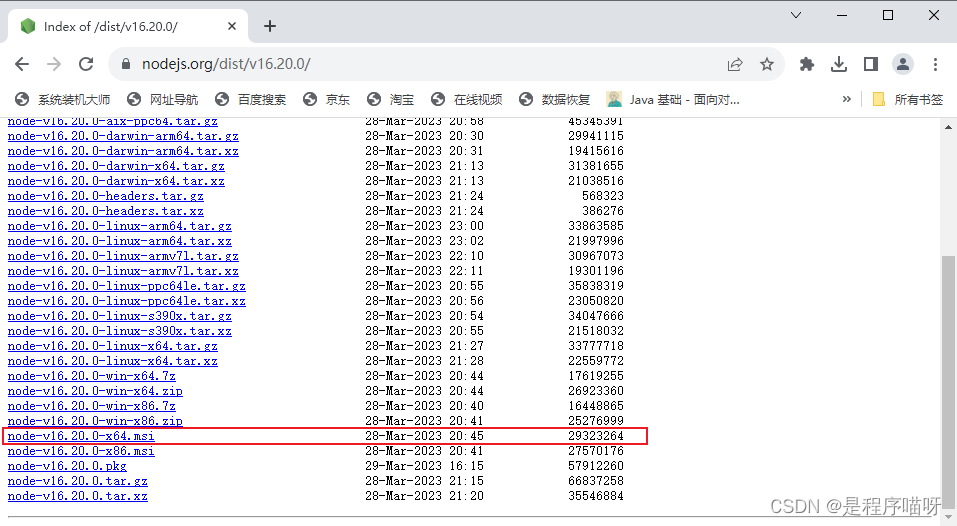
Task: Download node-v16.20.0-win-x64.zip
Action: [x=95, y=391]
